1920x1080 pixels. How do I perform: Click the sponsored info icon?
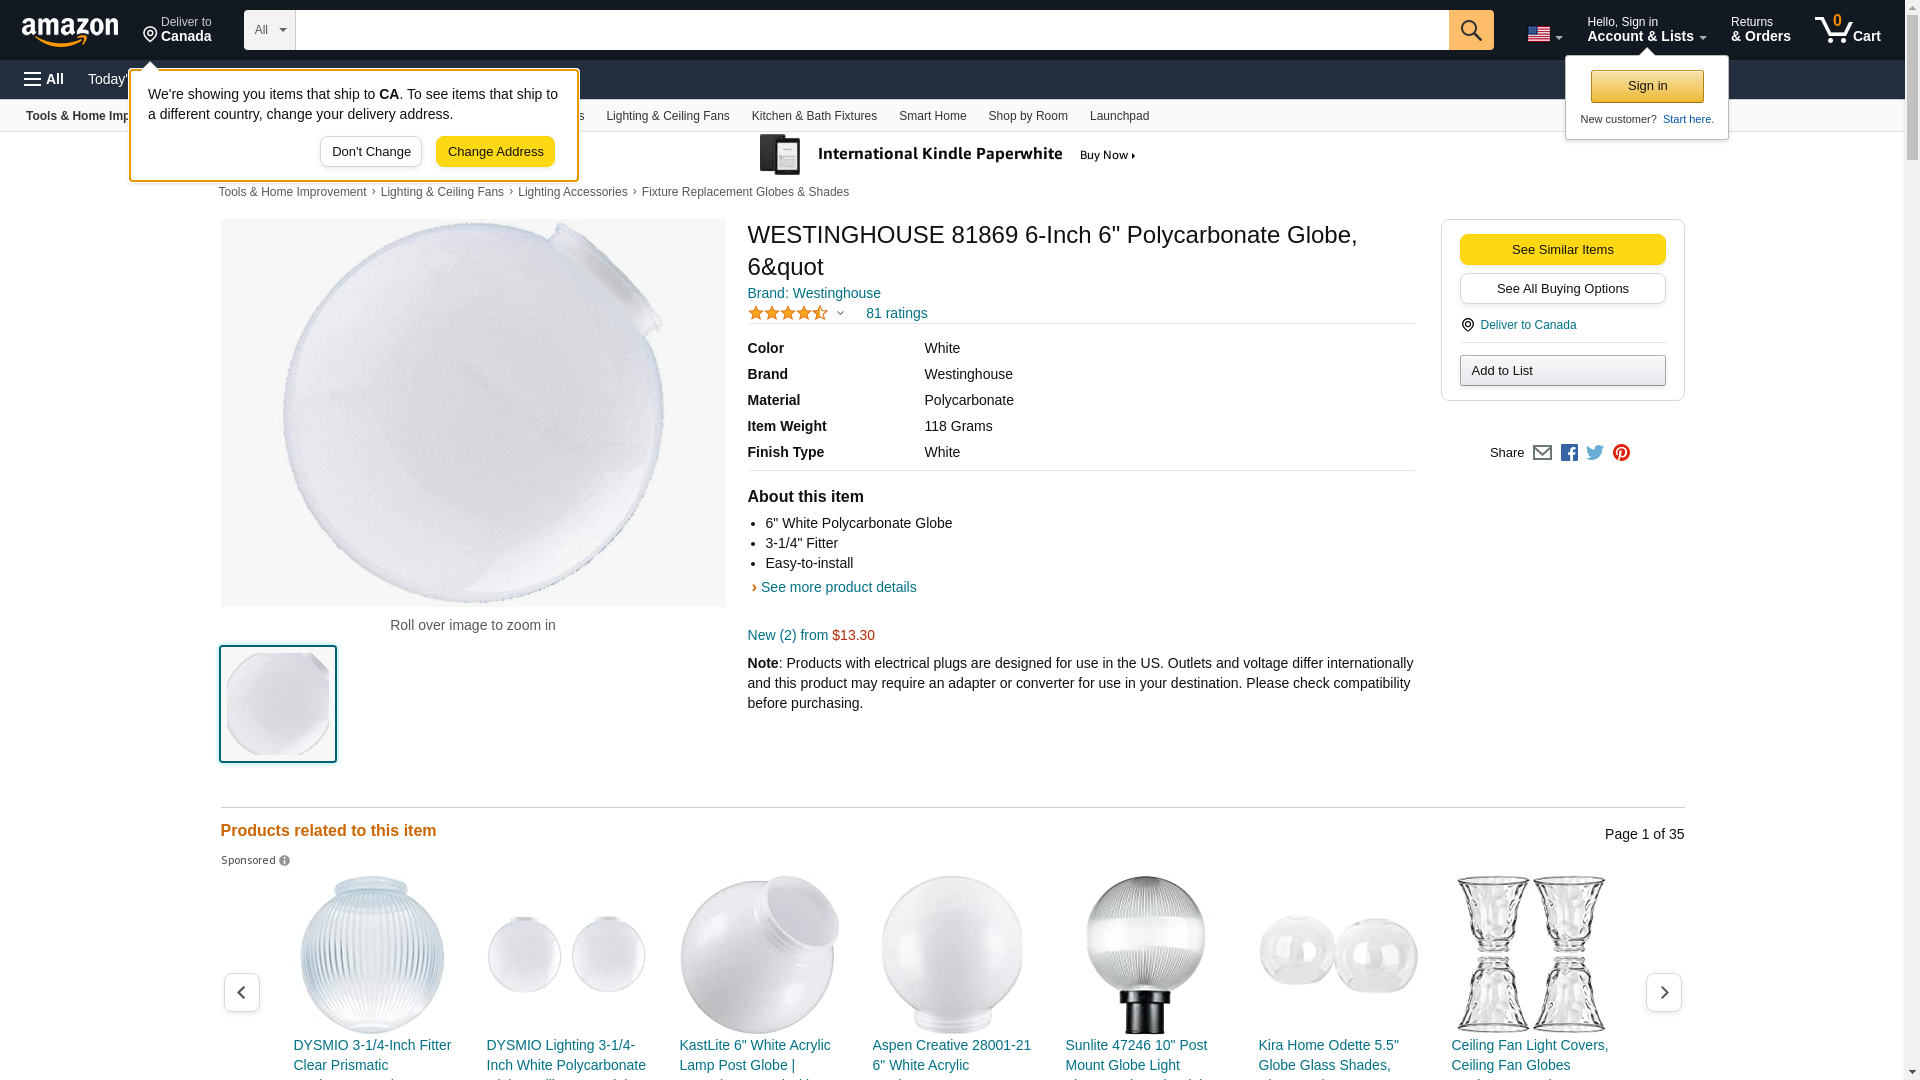[285, 861]
